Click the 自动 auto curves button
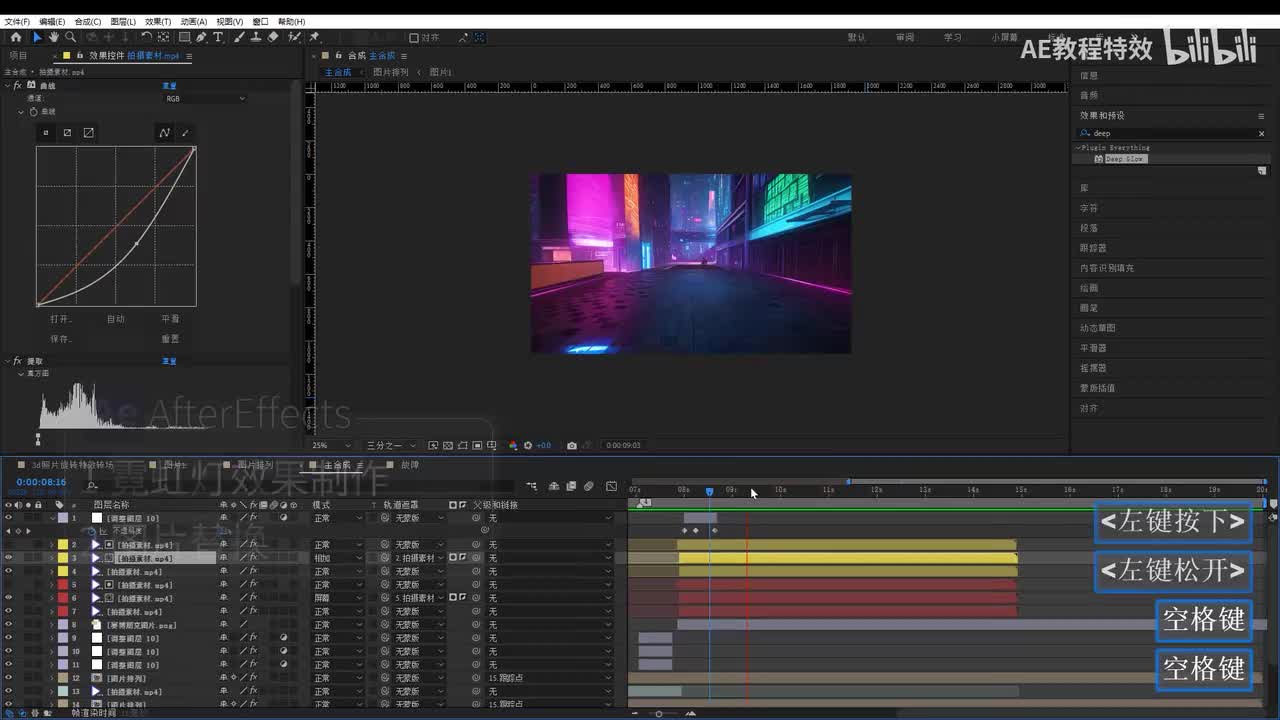This screenshot has height=720, width=1280. 116,319
